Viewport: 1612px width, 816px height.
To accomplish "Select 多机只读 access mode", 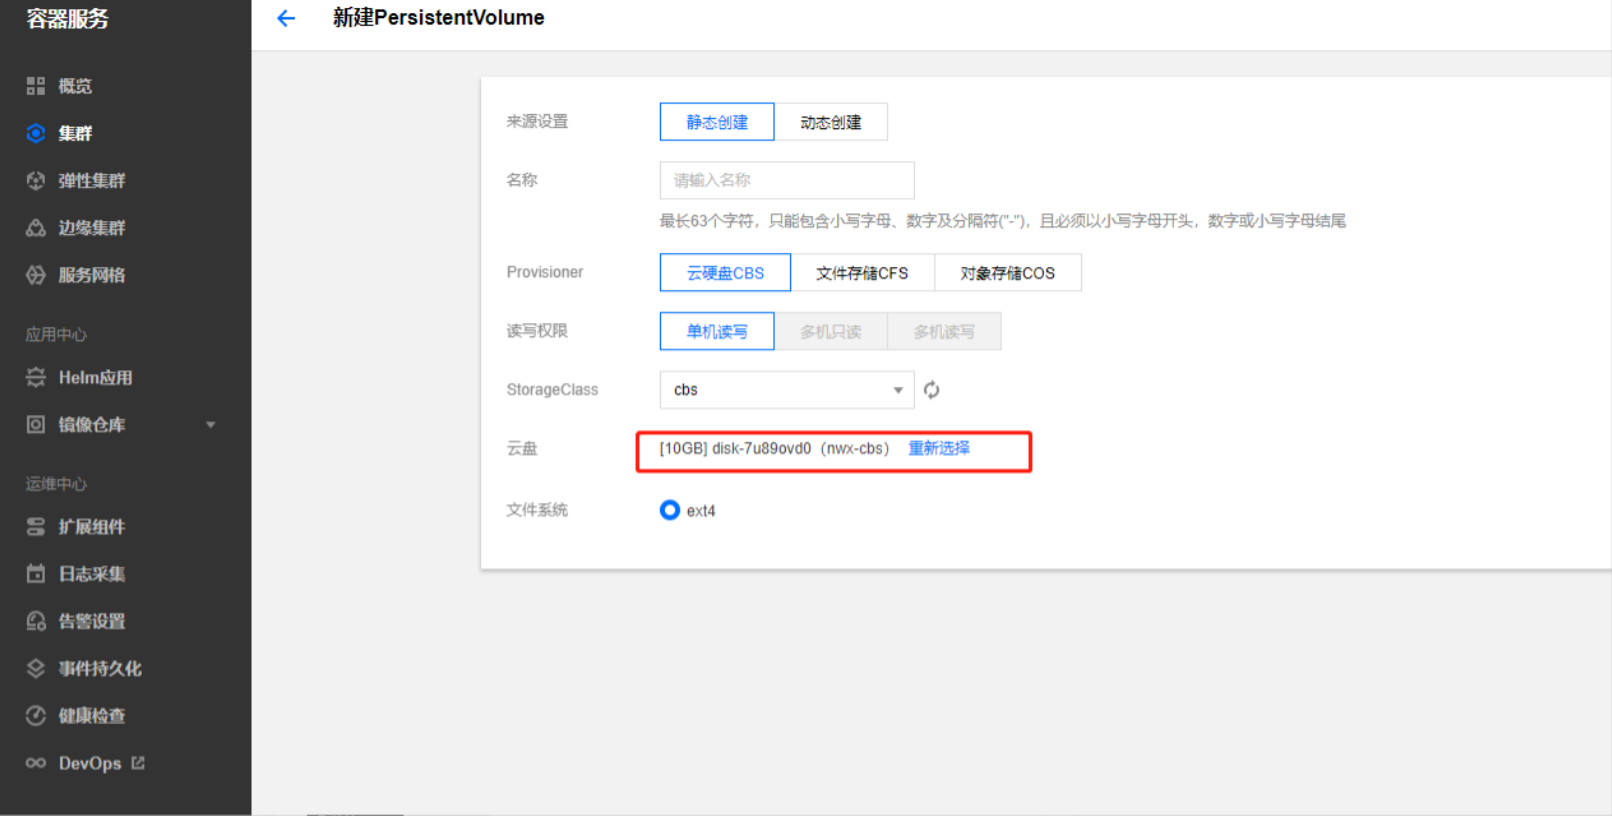I will (830, 331).
